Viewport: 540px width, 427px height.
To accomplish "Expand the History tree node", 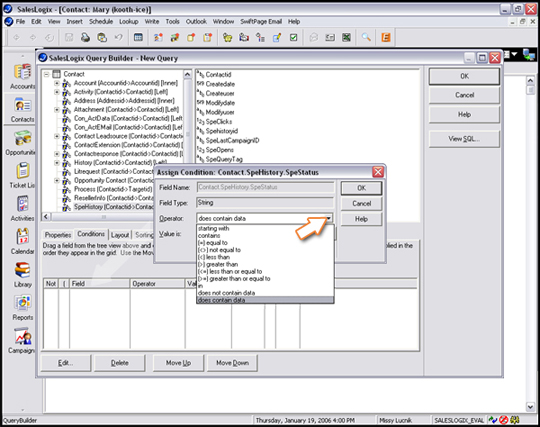I will [x=57, y=163].
